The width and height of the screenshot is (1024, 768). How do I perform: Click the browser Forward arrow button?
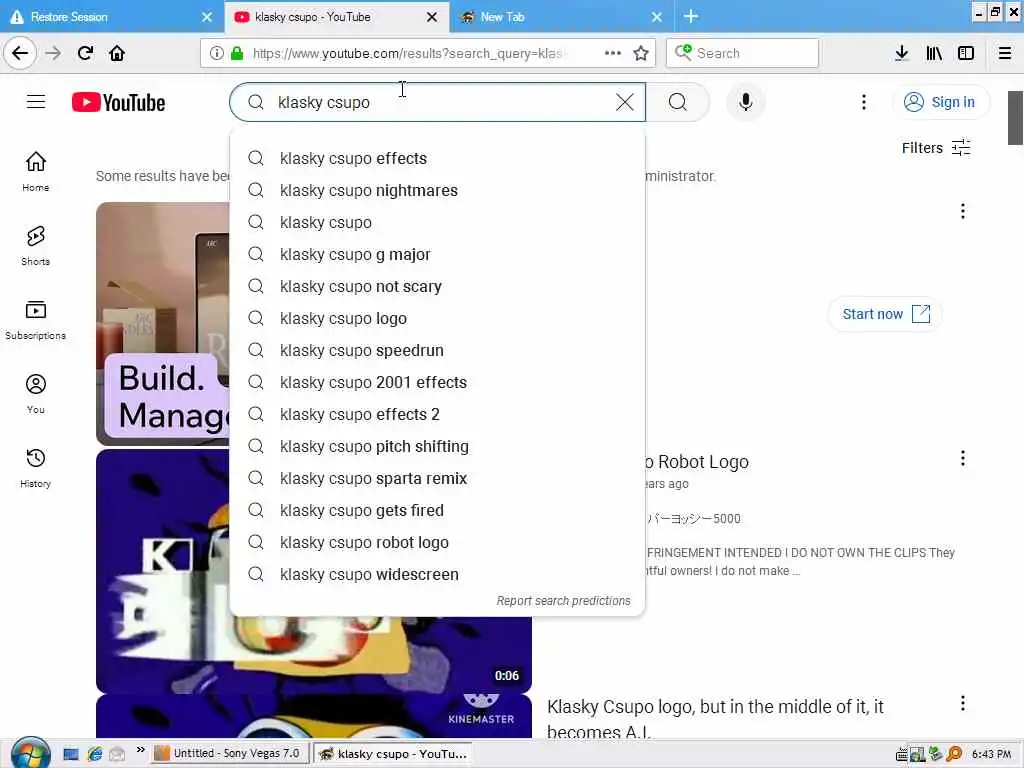pos(53,54)
